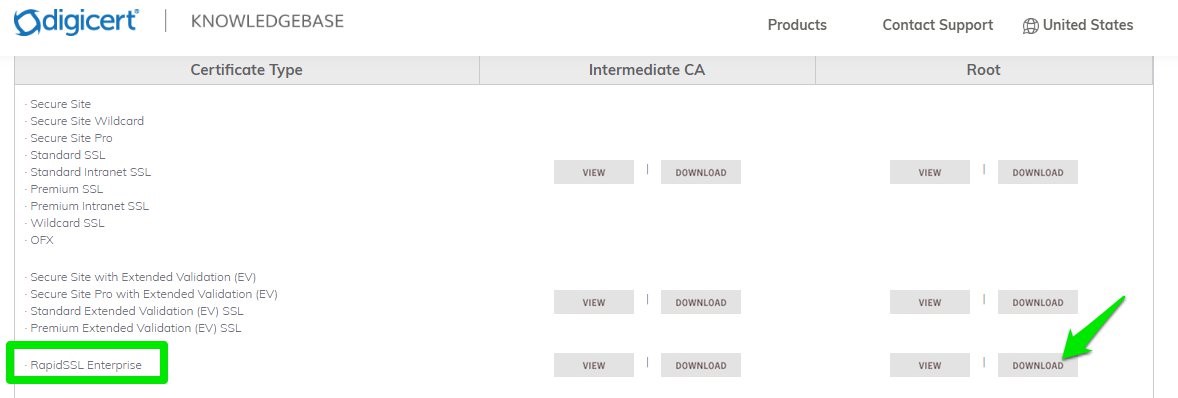The height and width of the screenshot is (398, 1178).
Task: Open Contact Support page
Action: coord(938,25)
